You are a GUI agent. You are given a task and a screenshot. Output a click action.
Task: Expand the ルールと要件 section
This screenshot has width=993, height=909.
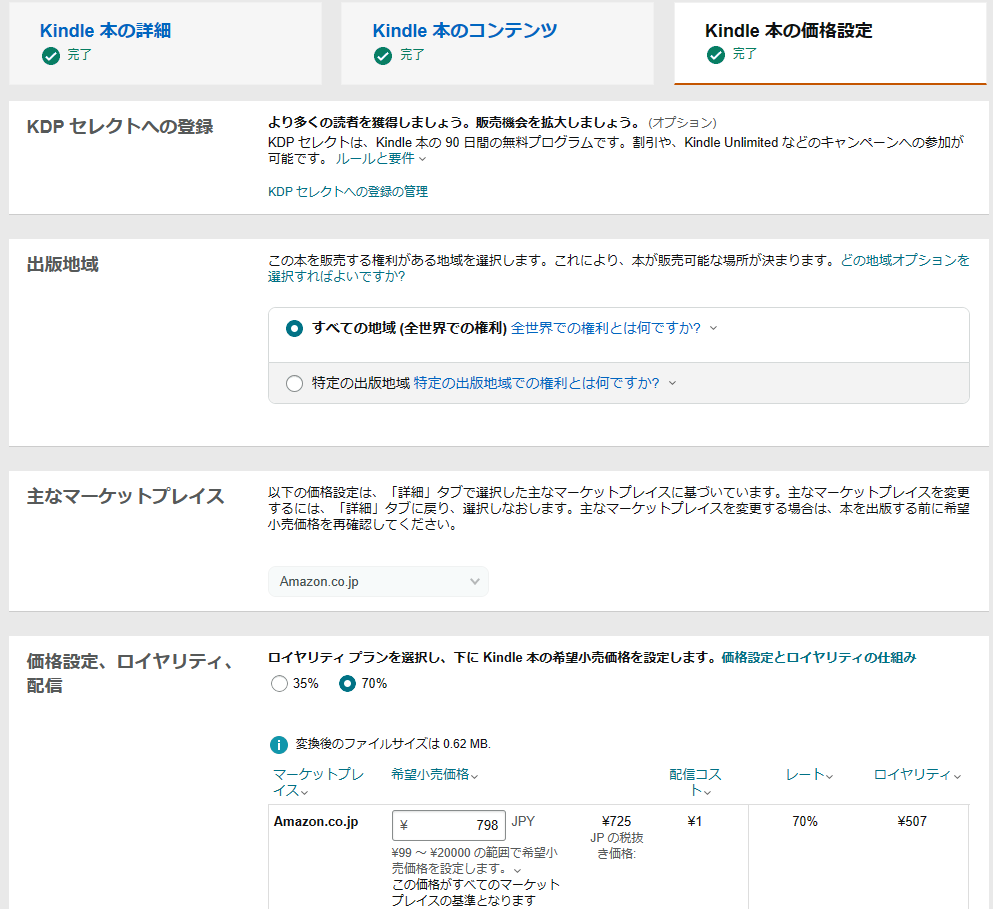[x=380, y=159]
